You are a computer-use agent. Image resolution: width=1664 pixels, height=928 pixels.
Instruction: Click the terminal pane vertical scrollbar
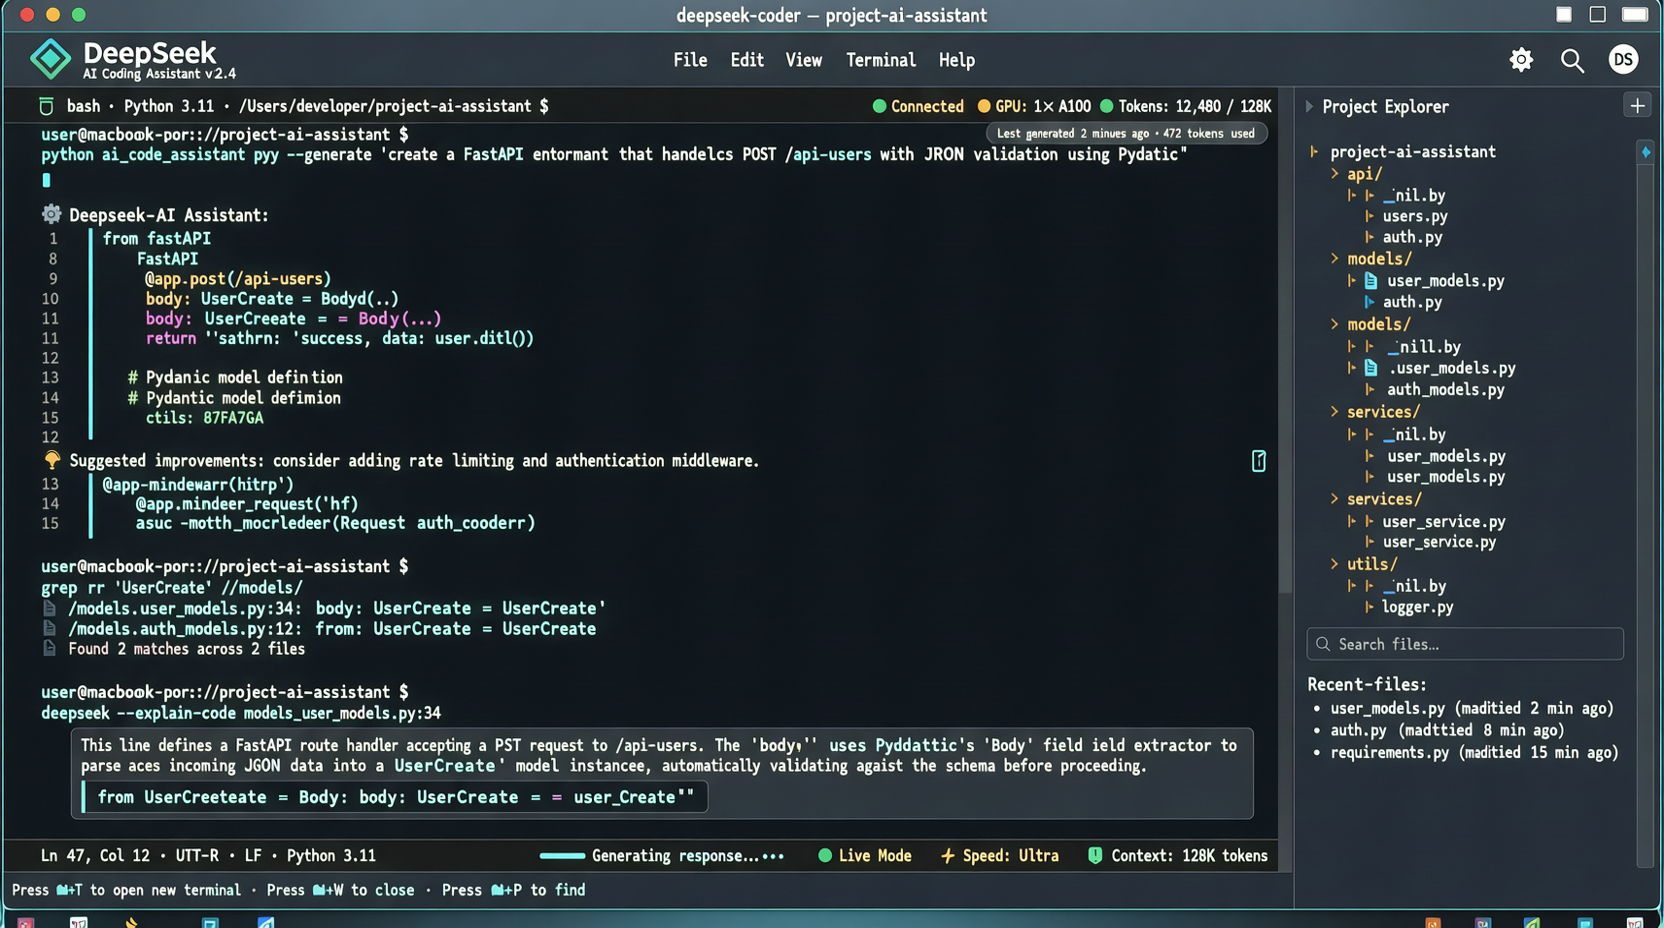[1286, 360]
